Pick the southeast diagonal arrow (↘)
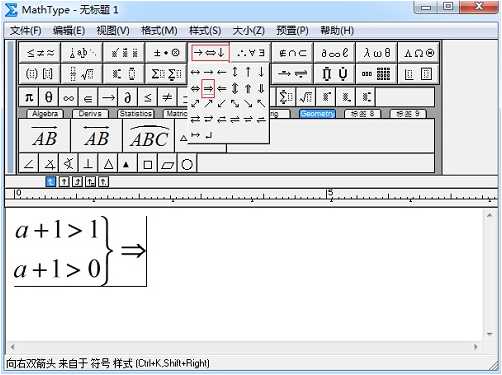Viewport: 502px width, 375px height. tap(248, 104)
